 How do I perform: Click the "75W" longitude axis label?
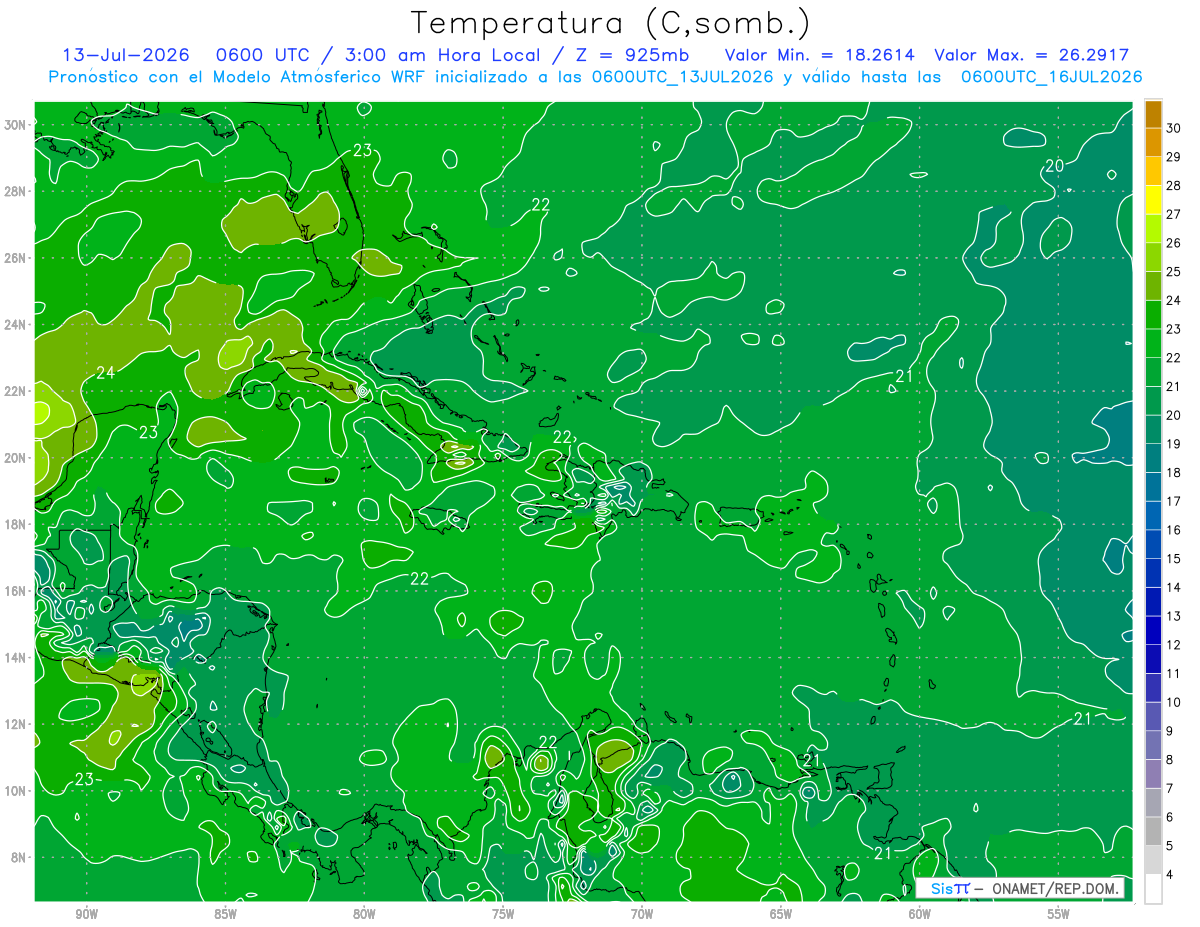coord(503,914)
